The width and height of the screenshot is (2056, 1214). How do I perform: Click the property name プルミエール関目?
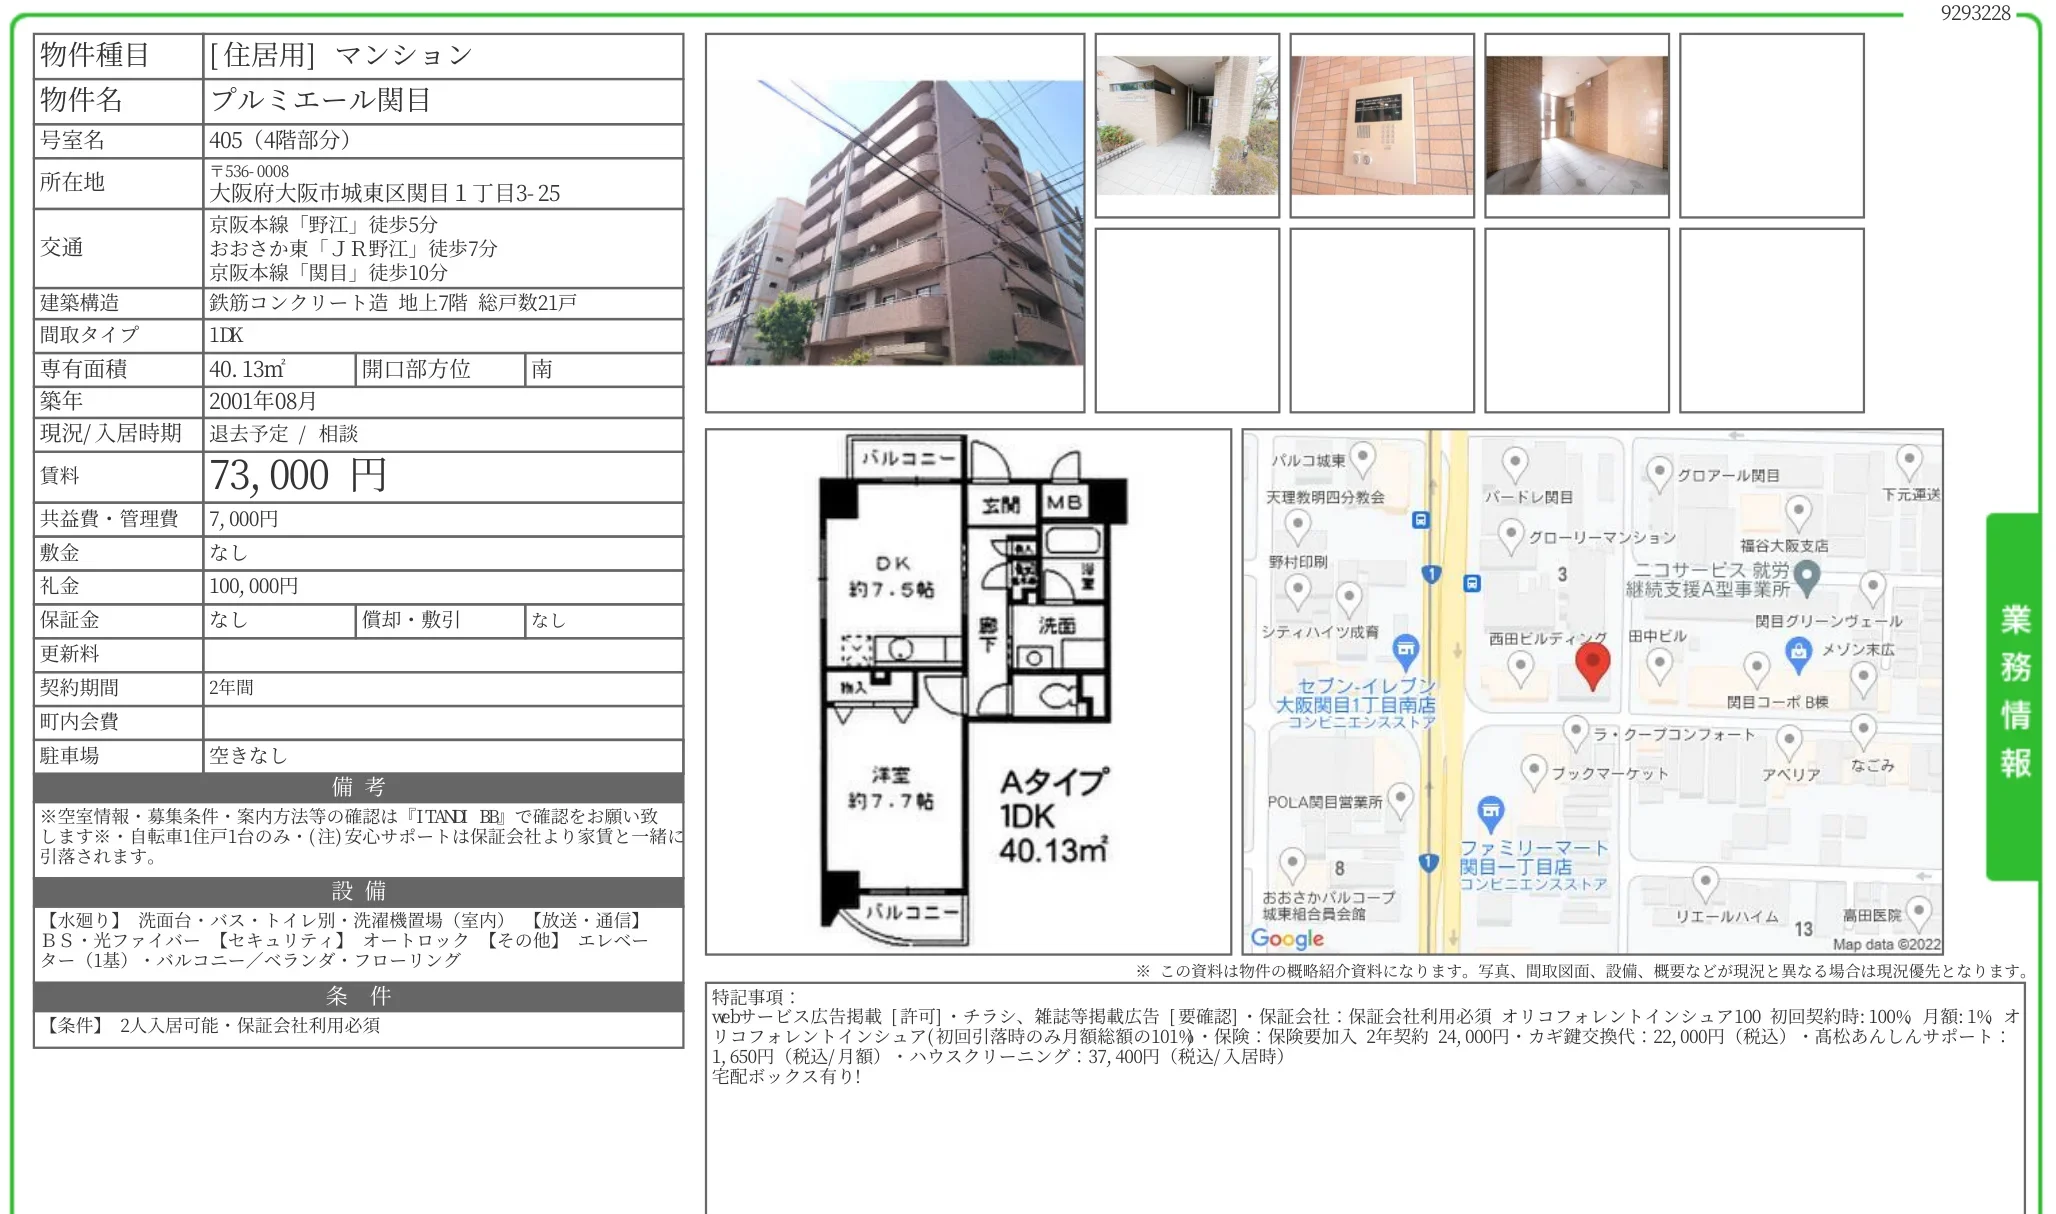coord(321,100)
